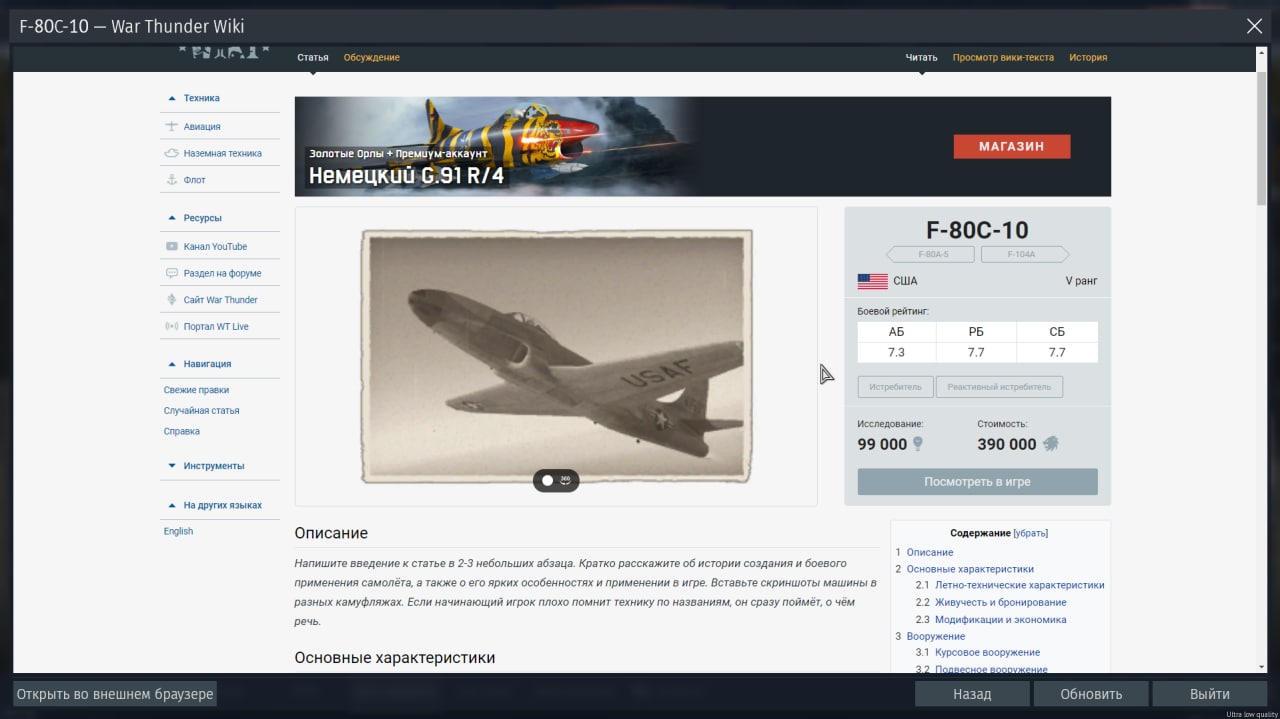Click the РБ battle rating 7.7

(x=976, y=352)
